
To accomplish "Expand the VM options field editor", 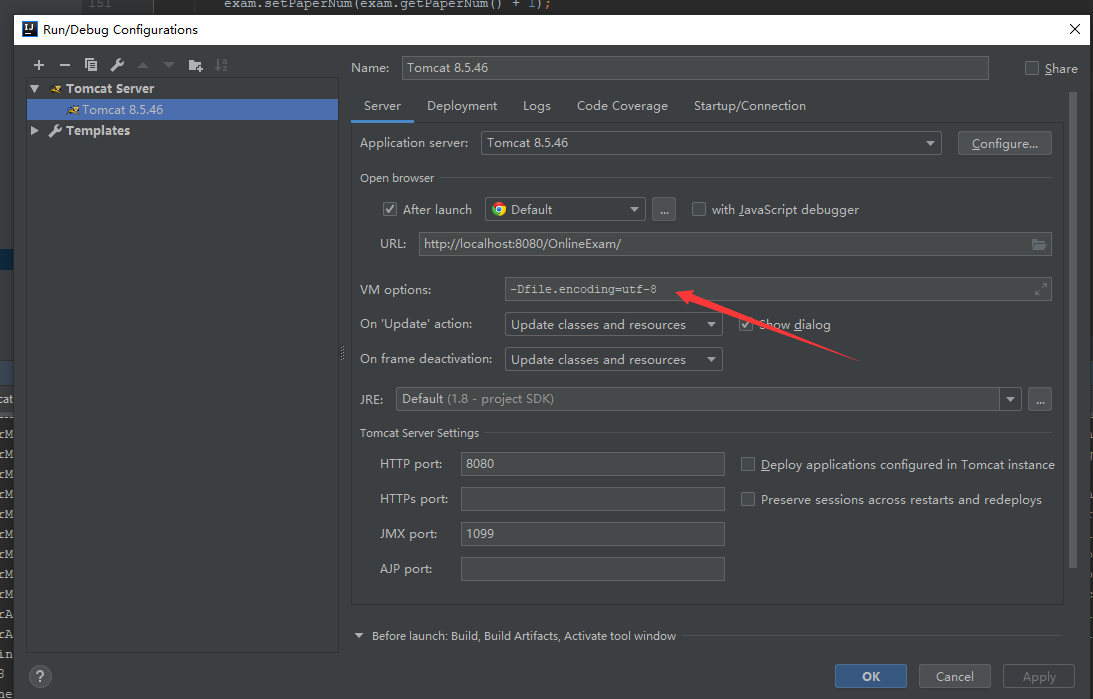I will coord(1040,290).
